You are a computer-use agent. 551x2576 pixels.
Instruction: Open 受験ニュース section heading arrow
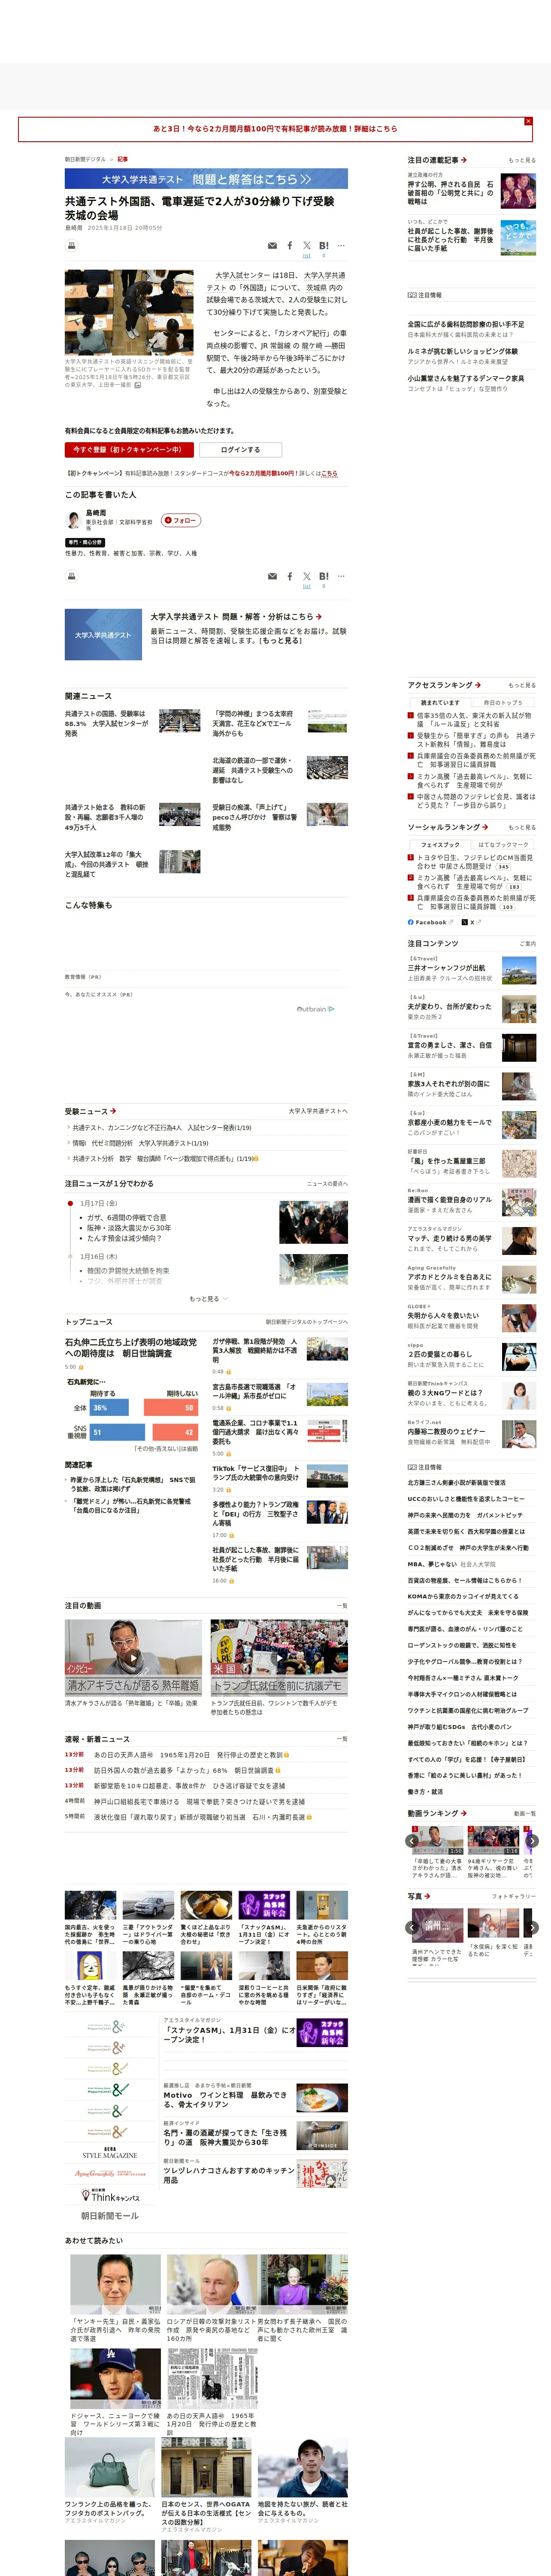(x=91, y=1111)
